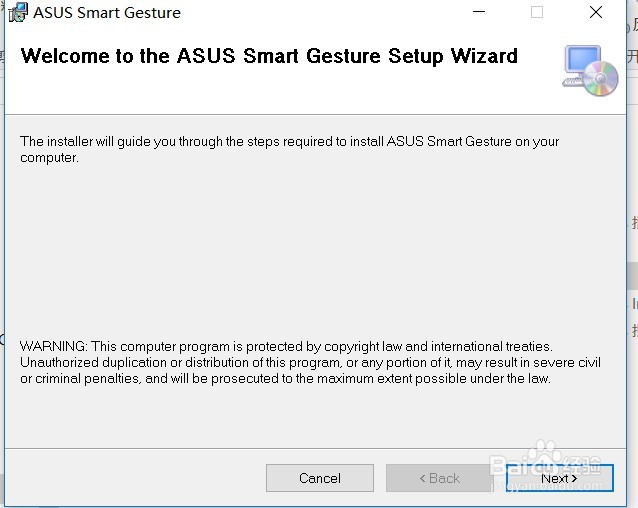Open the installer system menu icon
This screenshot has width=638, height=508.
tap(18, 12)
